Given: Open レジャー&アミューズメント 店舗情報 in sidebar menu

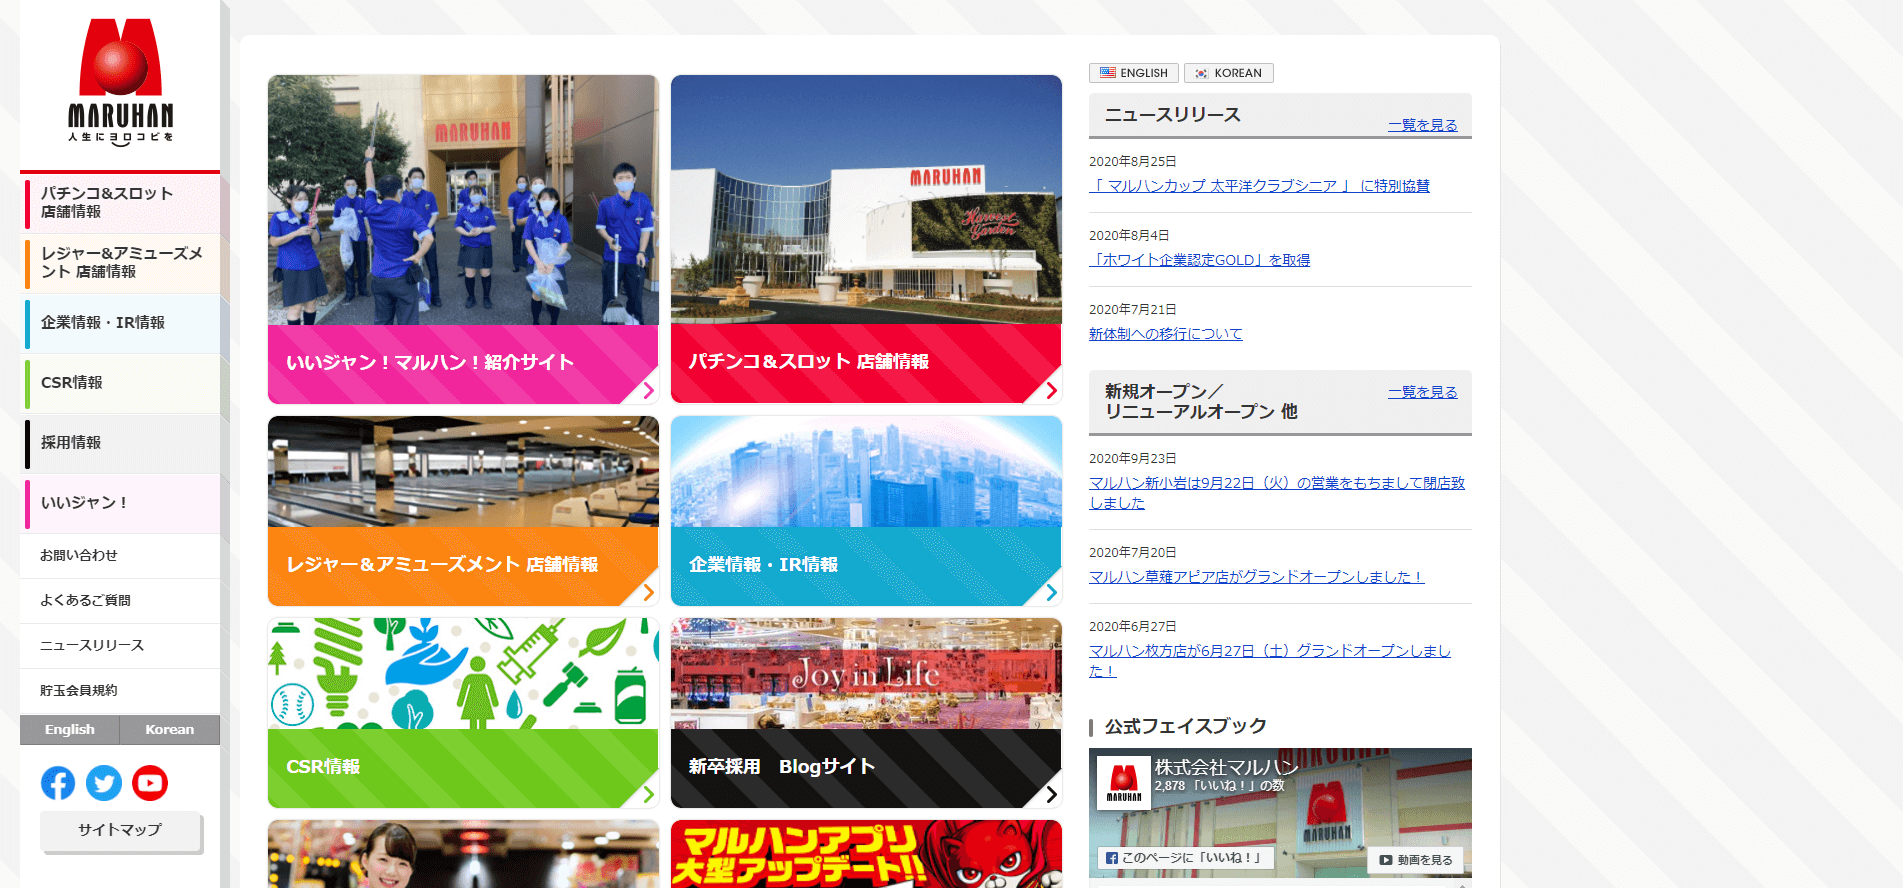Looking at the screenshot, I should click(120, 262).
